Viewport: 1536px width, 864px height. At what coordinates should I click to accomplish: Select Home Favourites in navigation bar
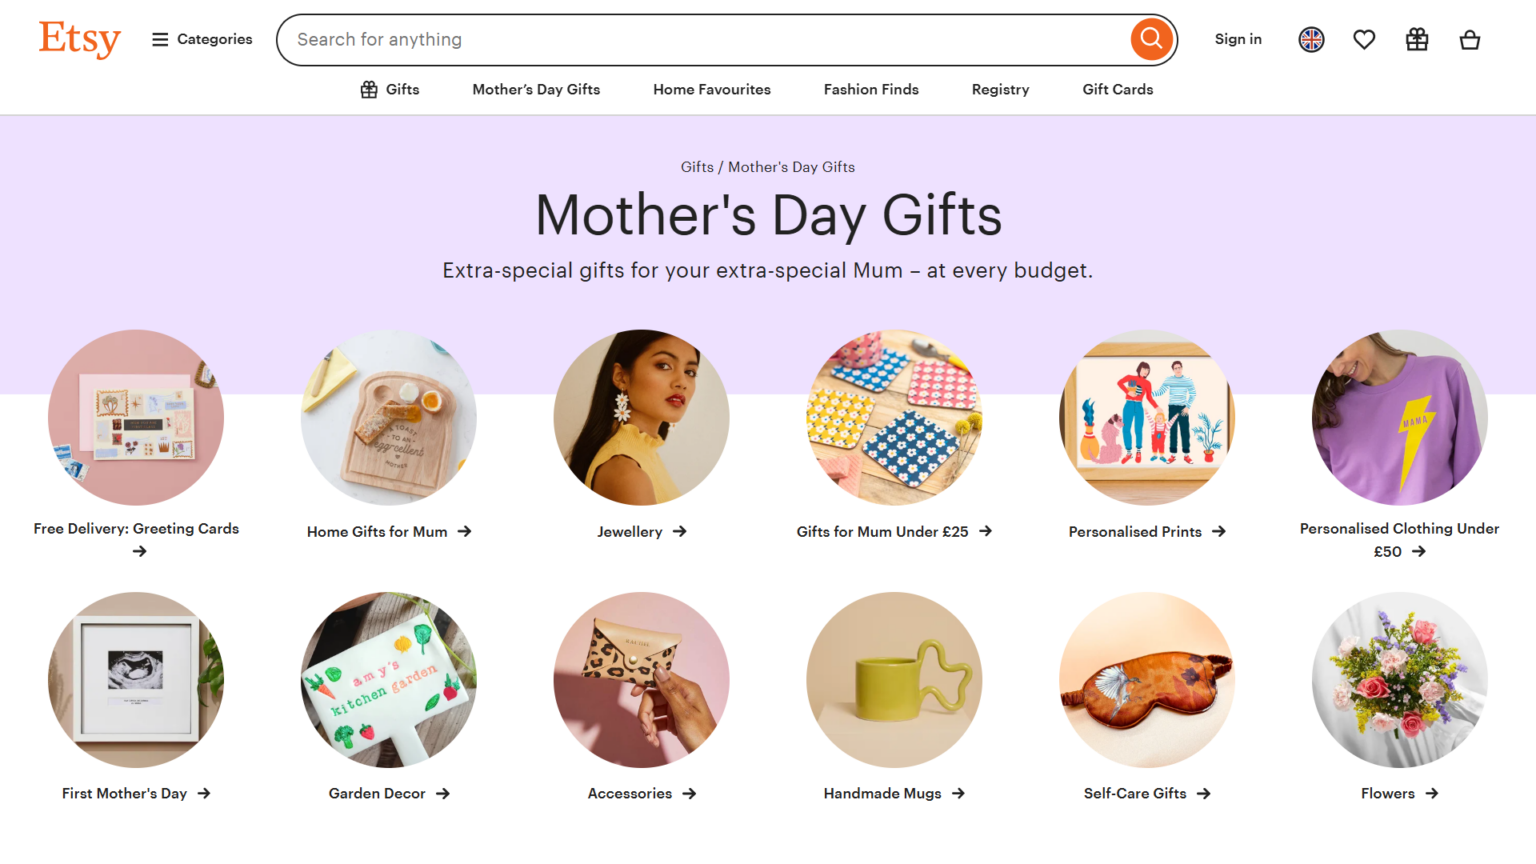pos(712,90)
